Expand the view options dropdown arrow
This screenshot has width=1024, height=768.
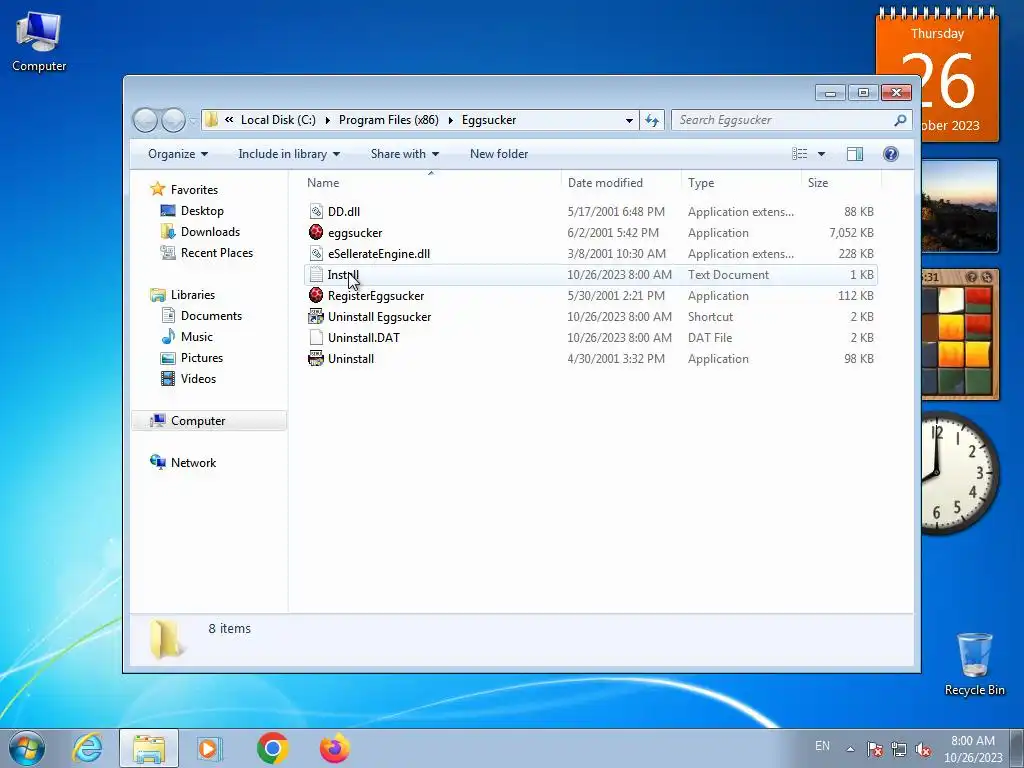pos(822,153)
